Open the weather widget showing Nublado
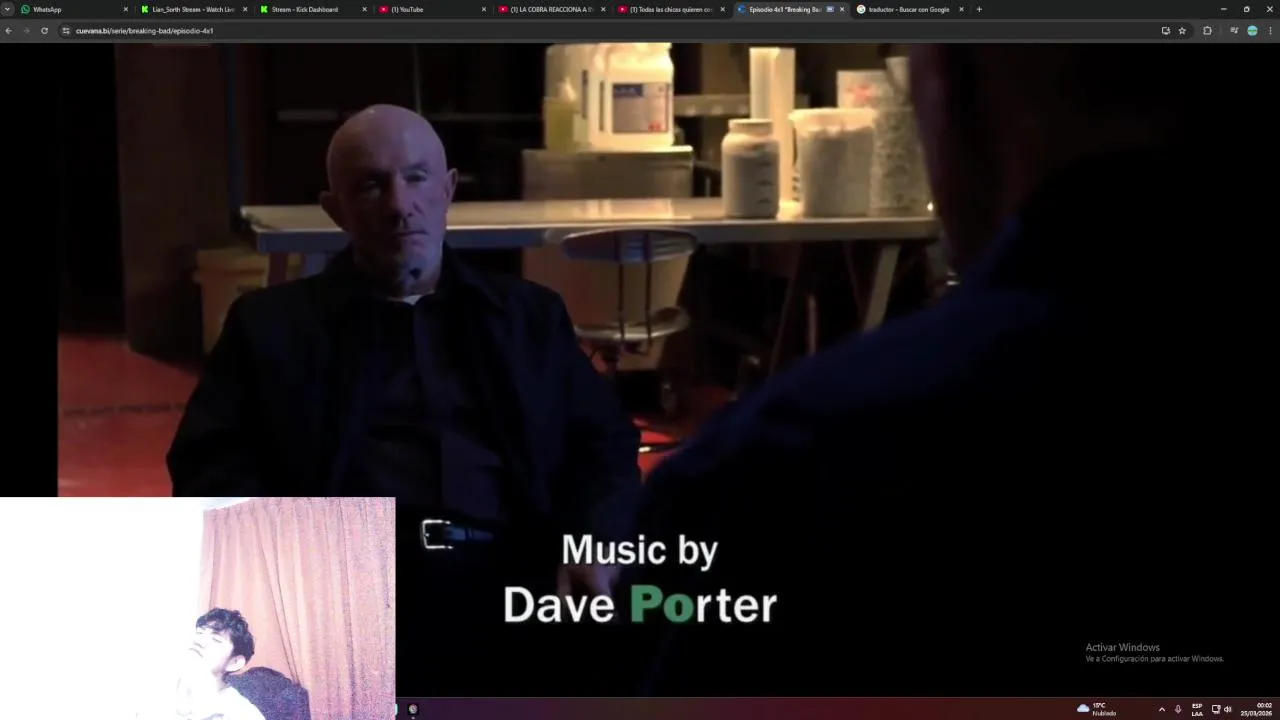This screenshot has width=1280, height=720. pyautogui.click(x=1097, y=709)
